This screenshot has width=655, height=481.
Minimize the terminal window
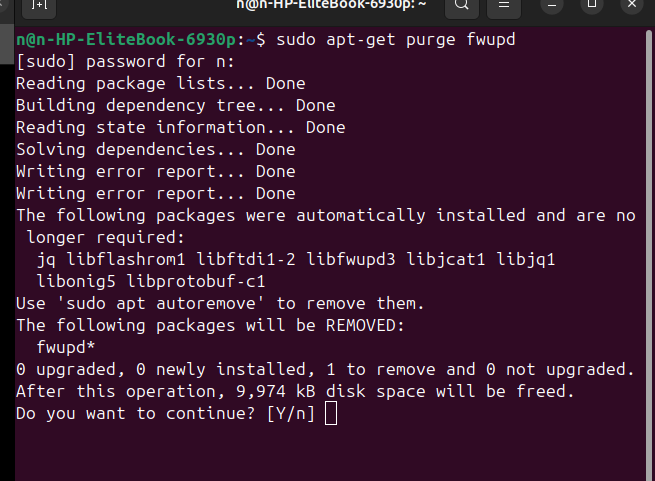point(552,5)
